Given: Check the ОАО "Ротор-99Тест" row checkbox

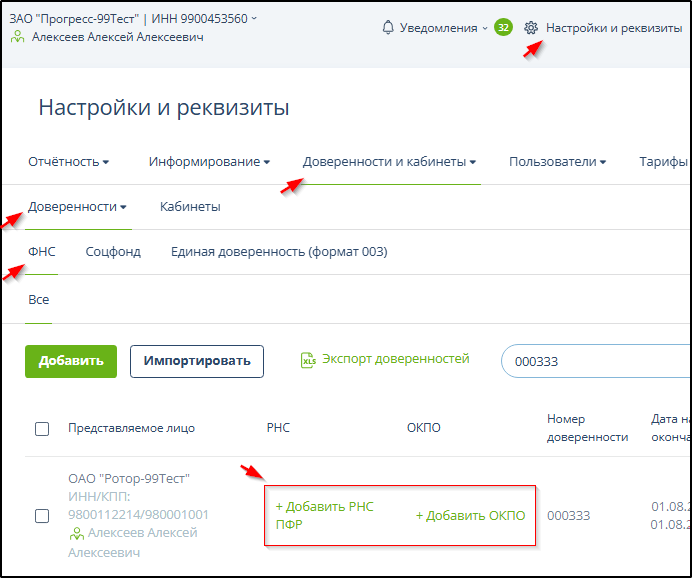Looking at the screenshot, I should coord(42,516).
